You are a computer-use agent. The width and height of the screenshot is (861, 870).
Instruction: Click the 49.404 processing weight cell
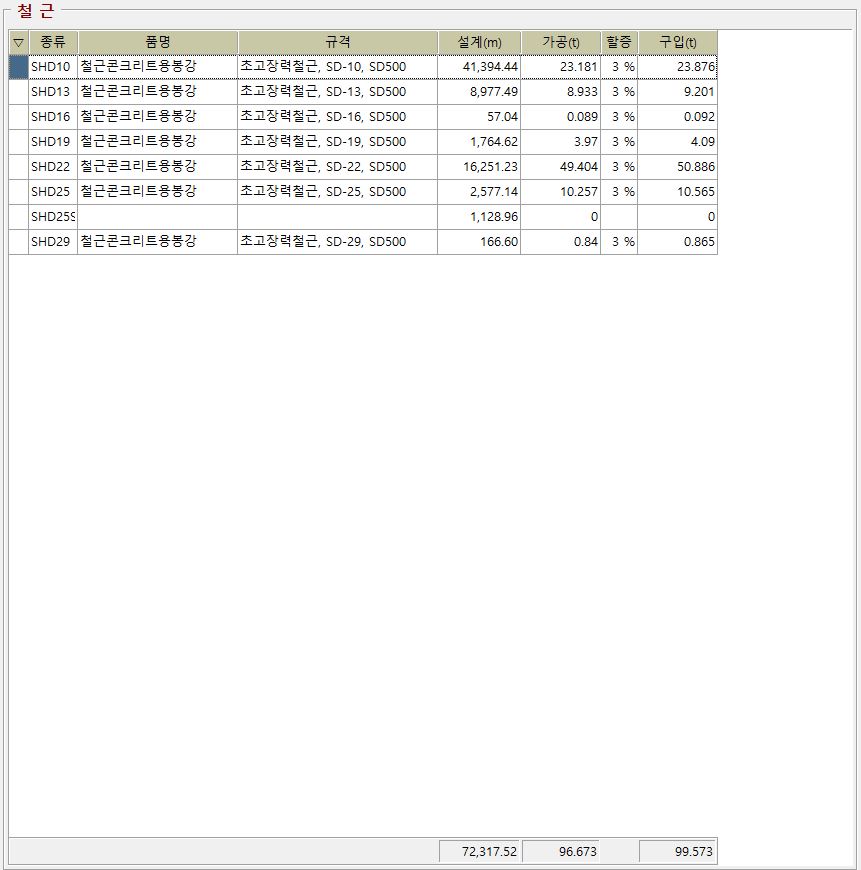(560, 167)
